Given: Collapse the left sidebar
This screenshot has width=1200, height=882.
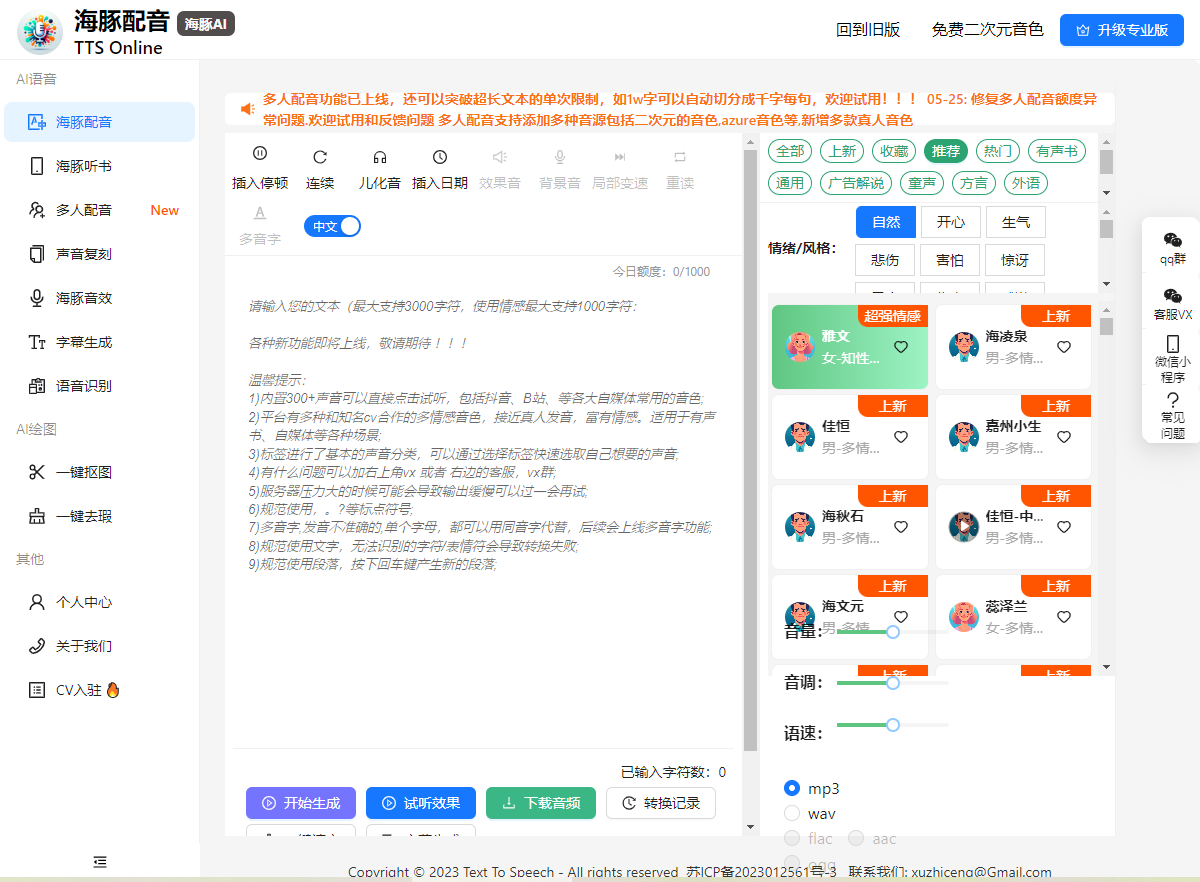Looking at the screenshot, I should click(x=99, y=861).
